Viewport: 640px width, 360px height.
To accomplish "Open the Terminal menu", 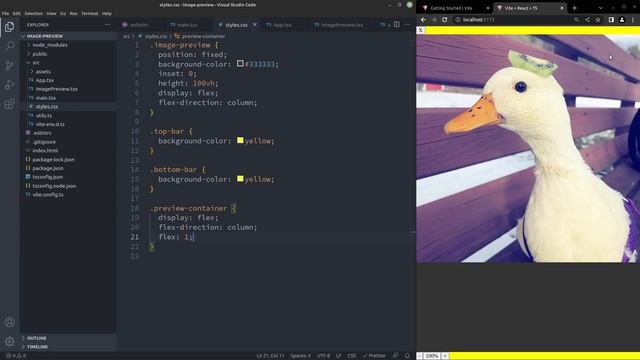I will point(89,13).
